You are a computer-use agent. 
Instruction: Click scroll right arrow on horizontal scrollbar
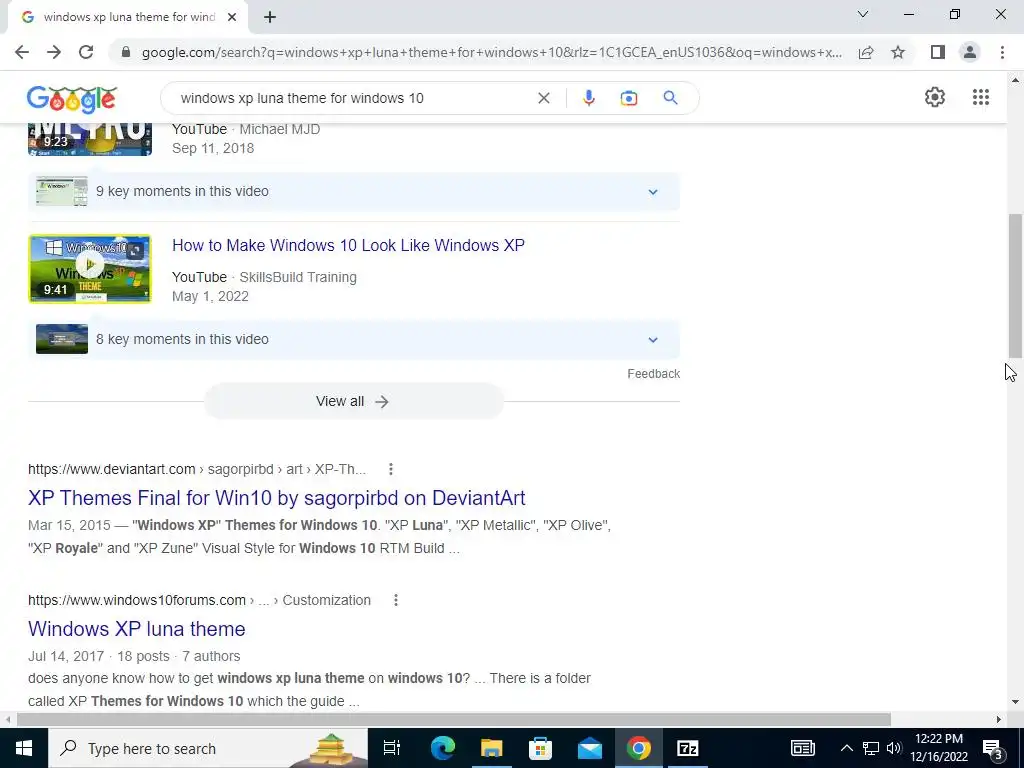pos(999,719)
